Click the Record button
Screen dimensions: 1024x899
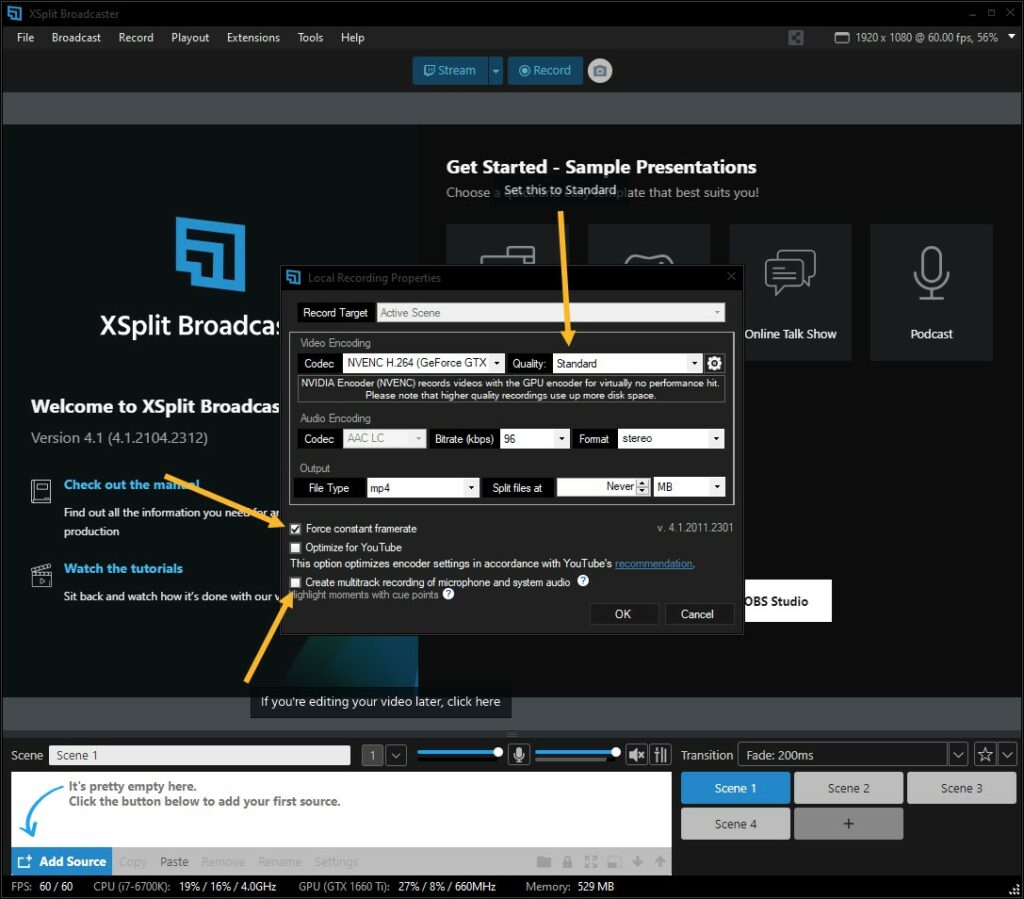coord(545,71)
